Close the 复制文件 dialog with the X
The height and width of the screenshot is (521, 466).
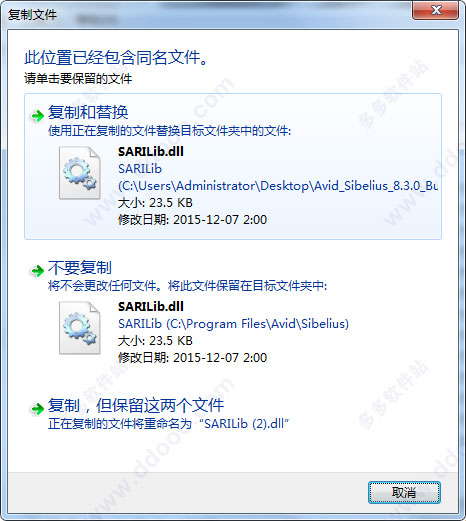point(435,10)
